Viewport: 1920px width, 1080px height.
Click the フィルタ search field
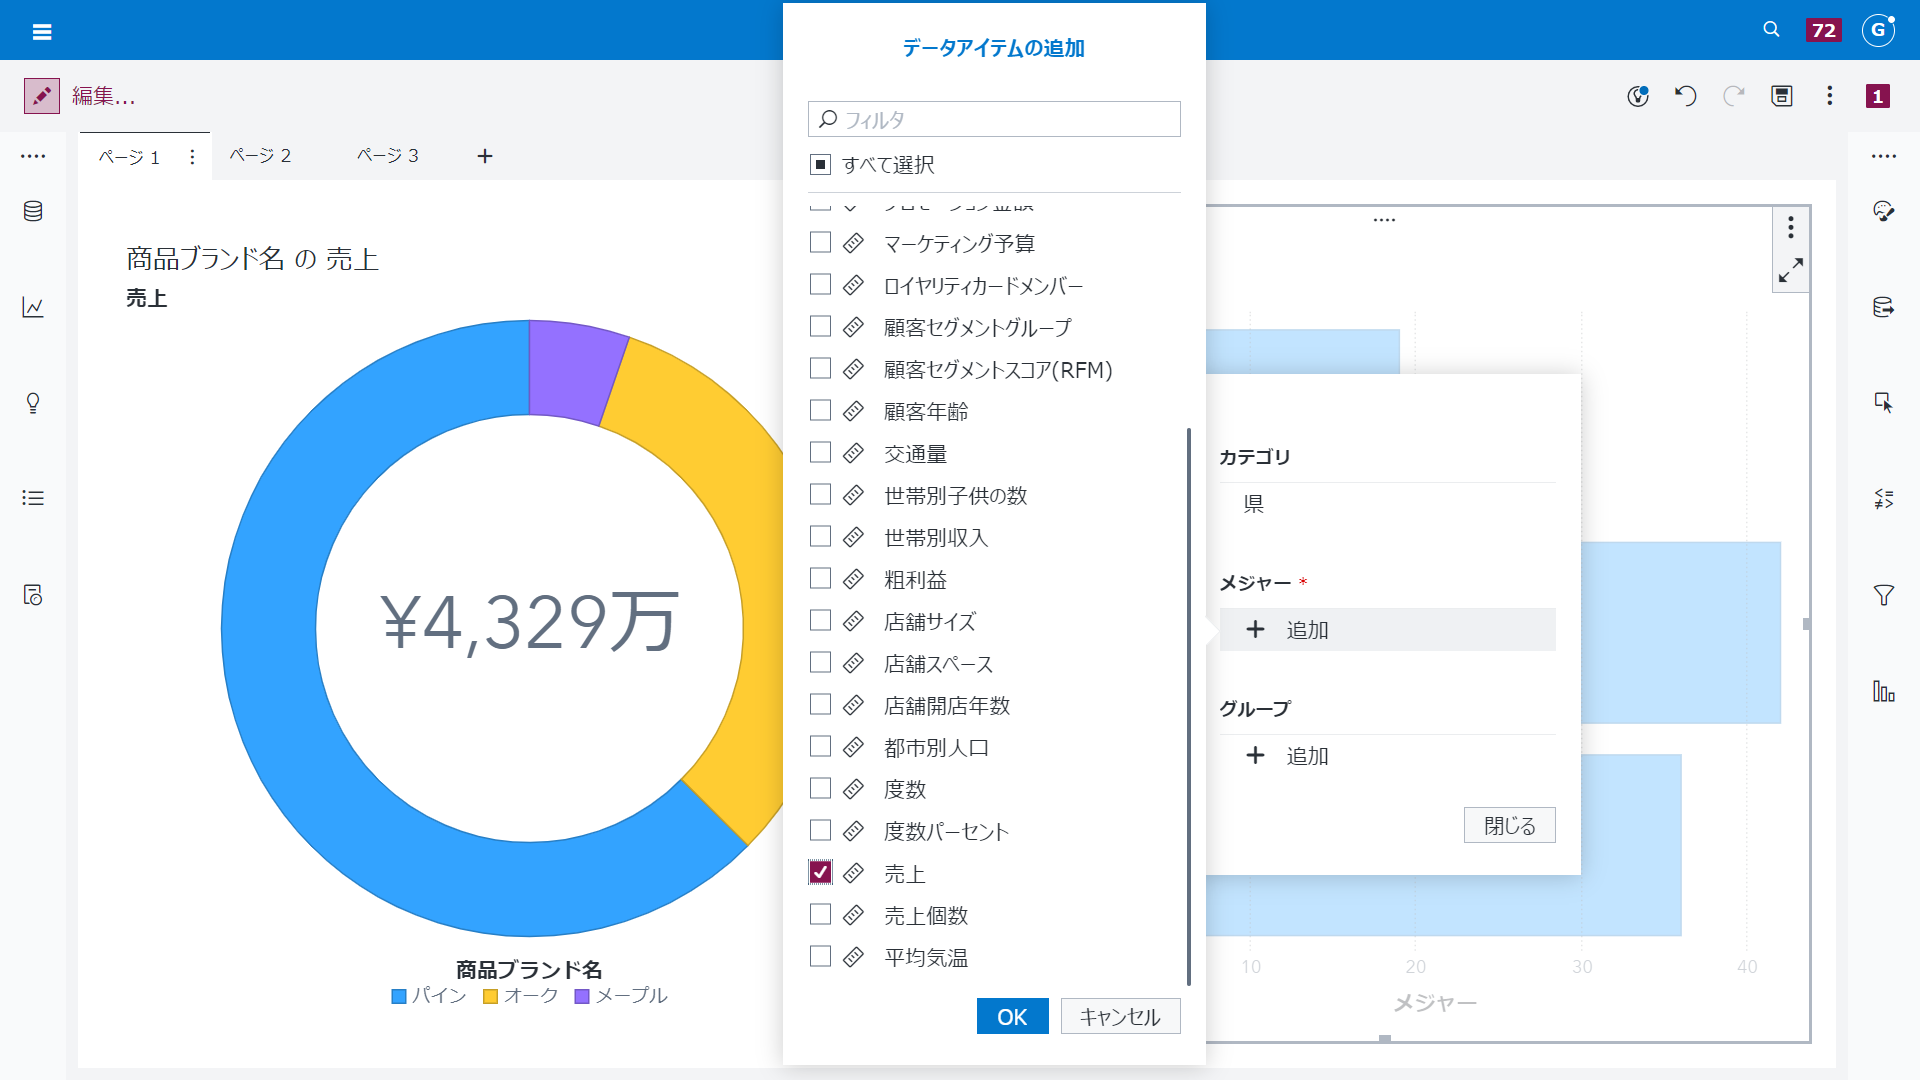click(x=994, y=119)
